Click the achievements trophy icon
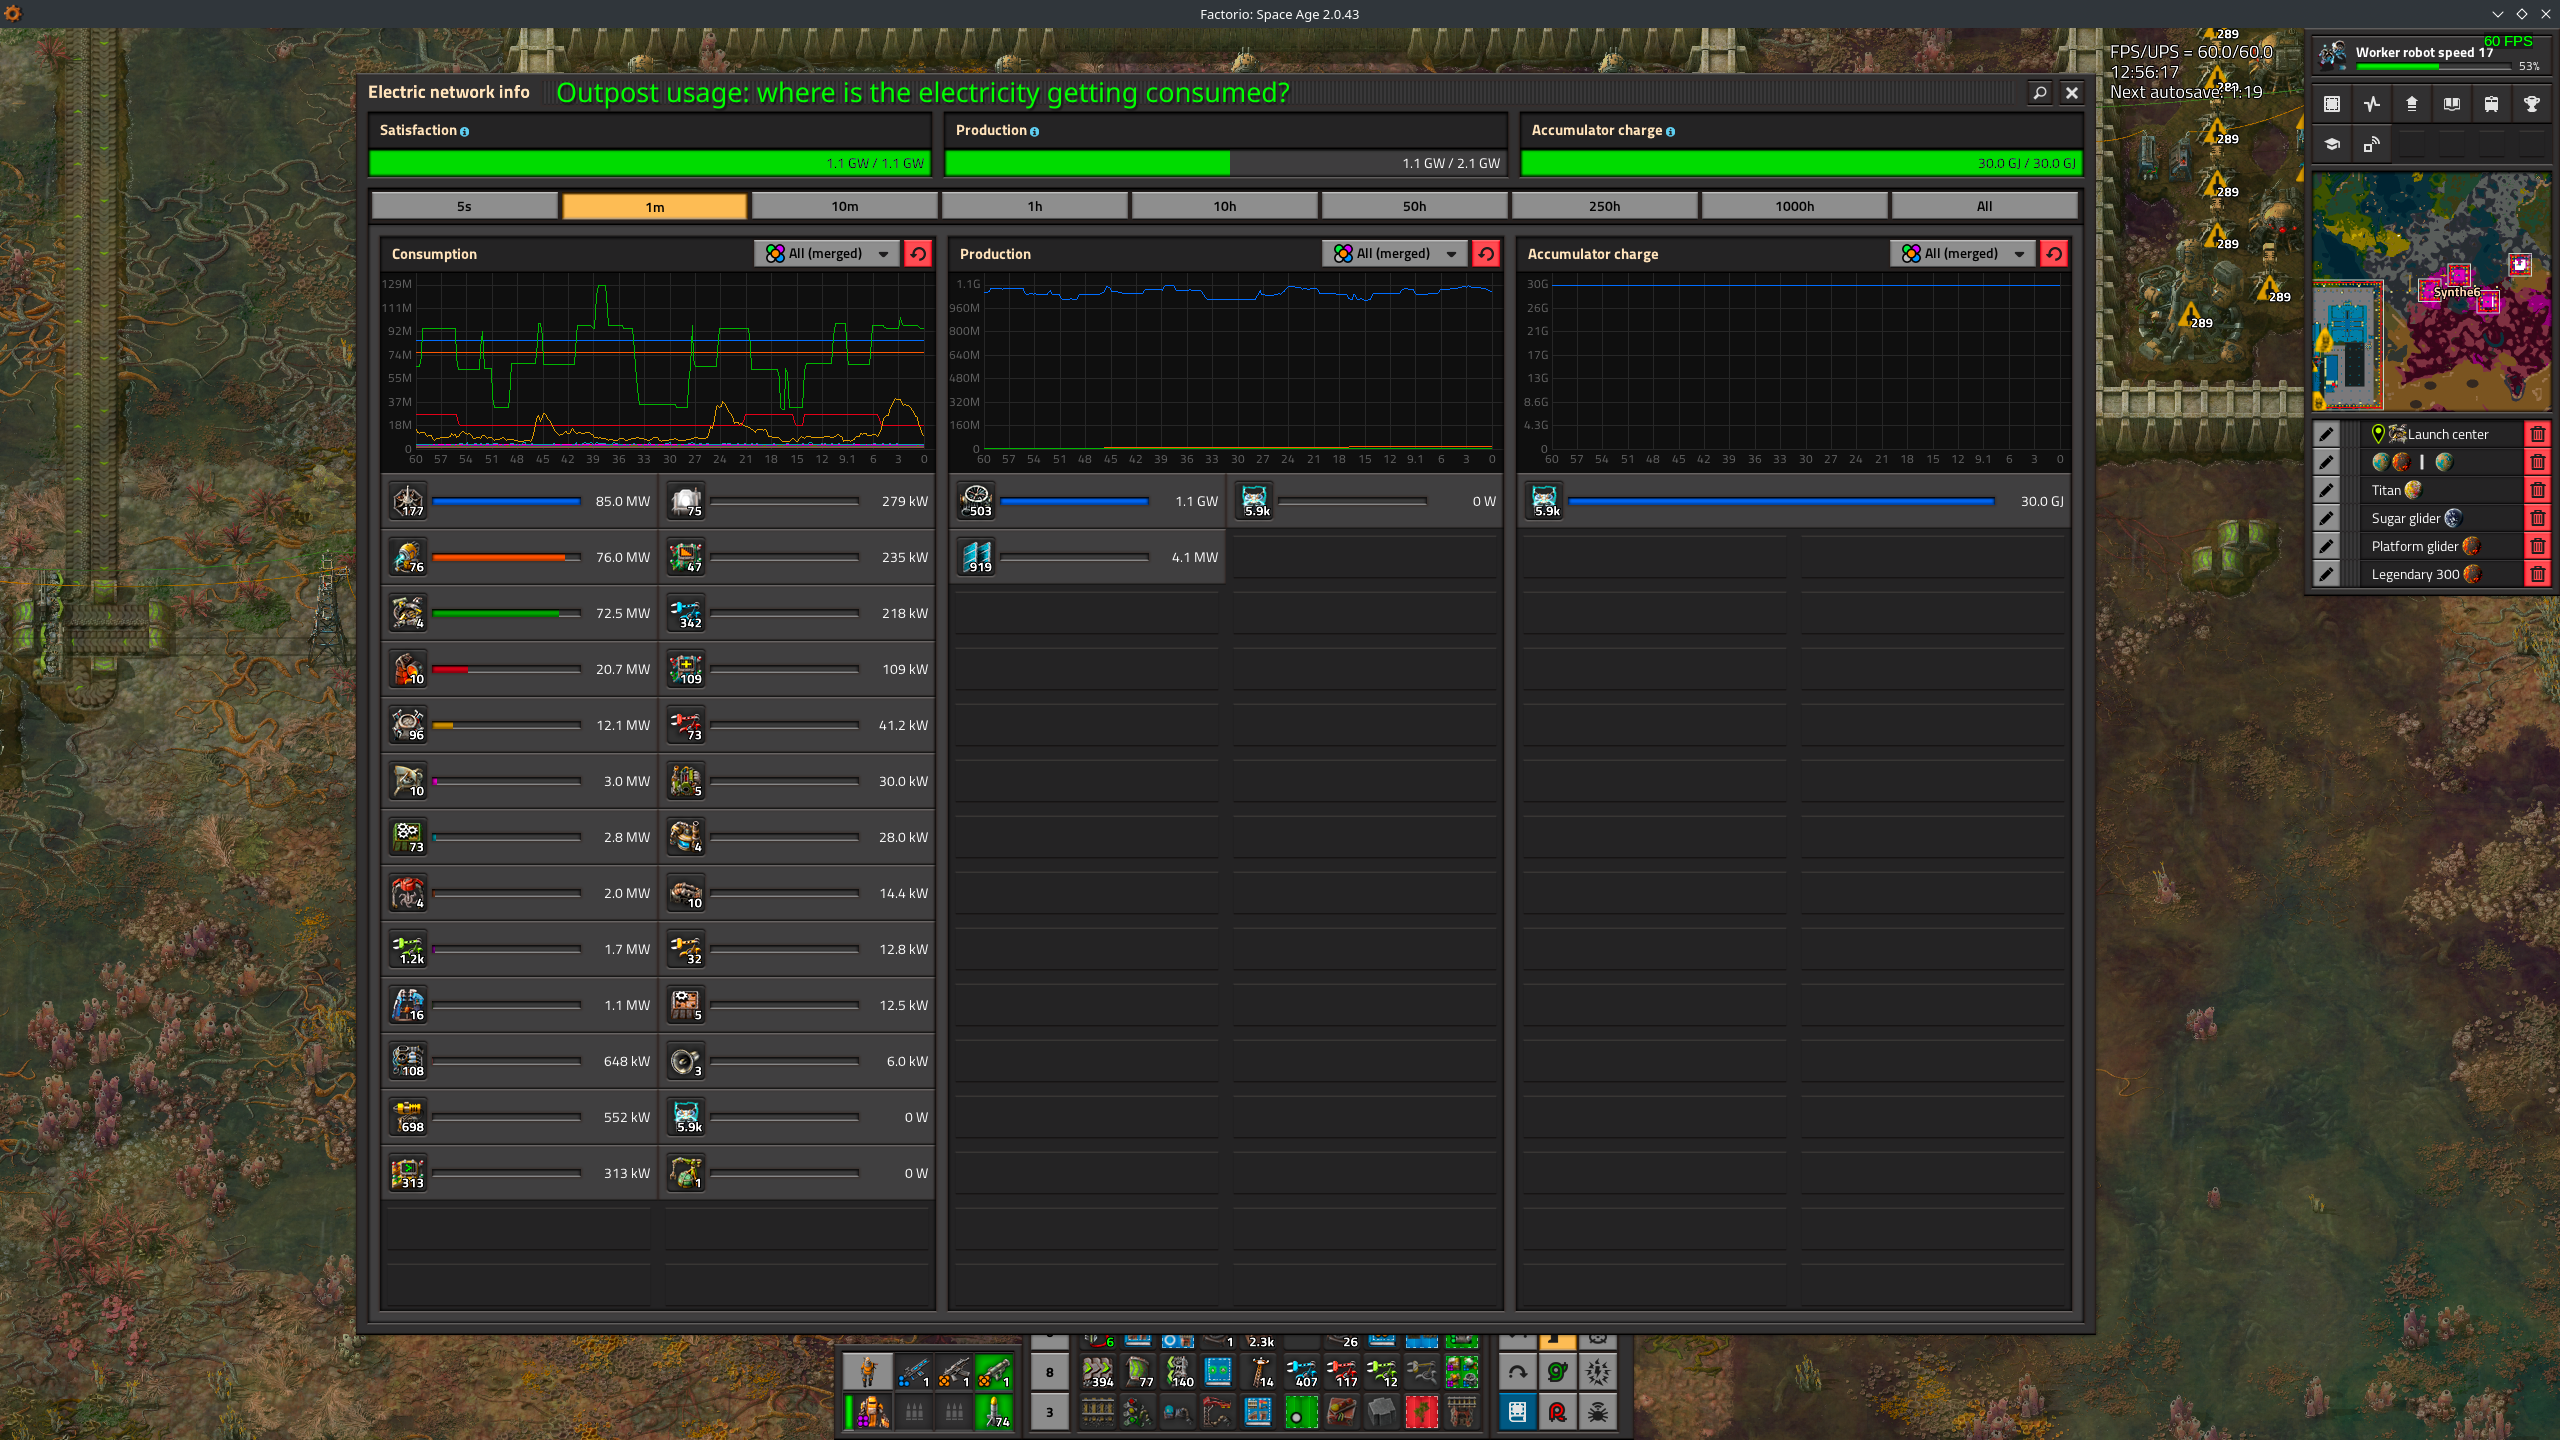The height and width of the screenshot is (1440, 2560). pos(2531,104)
